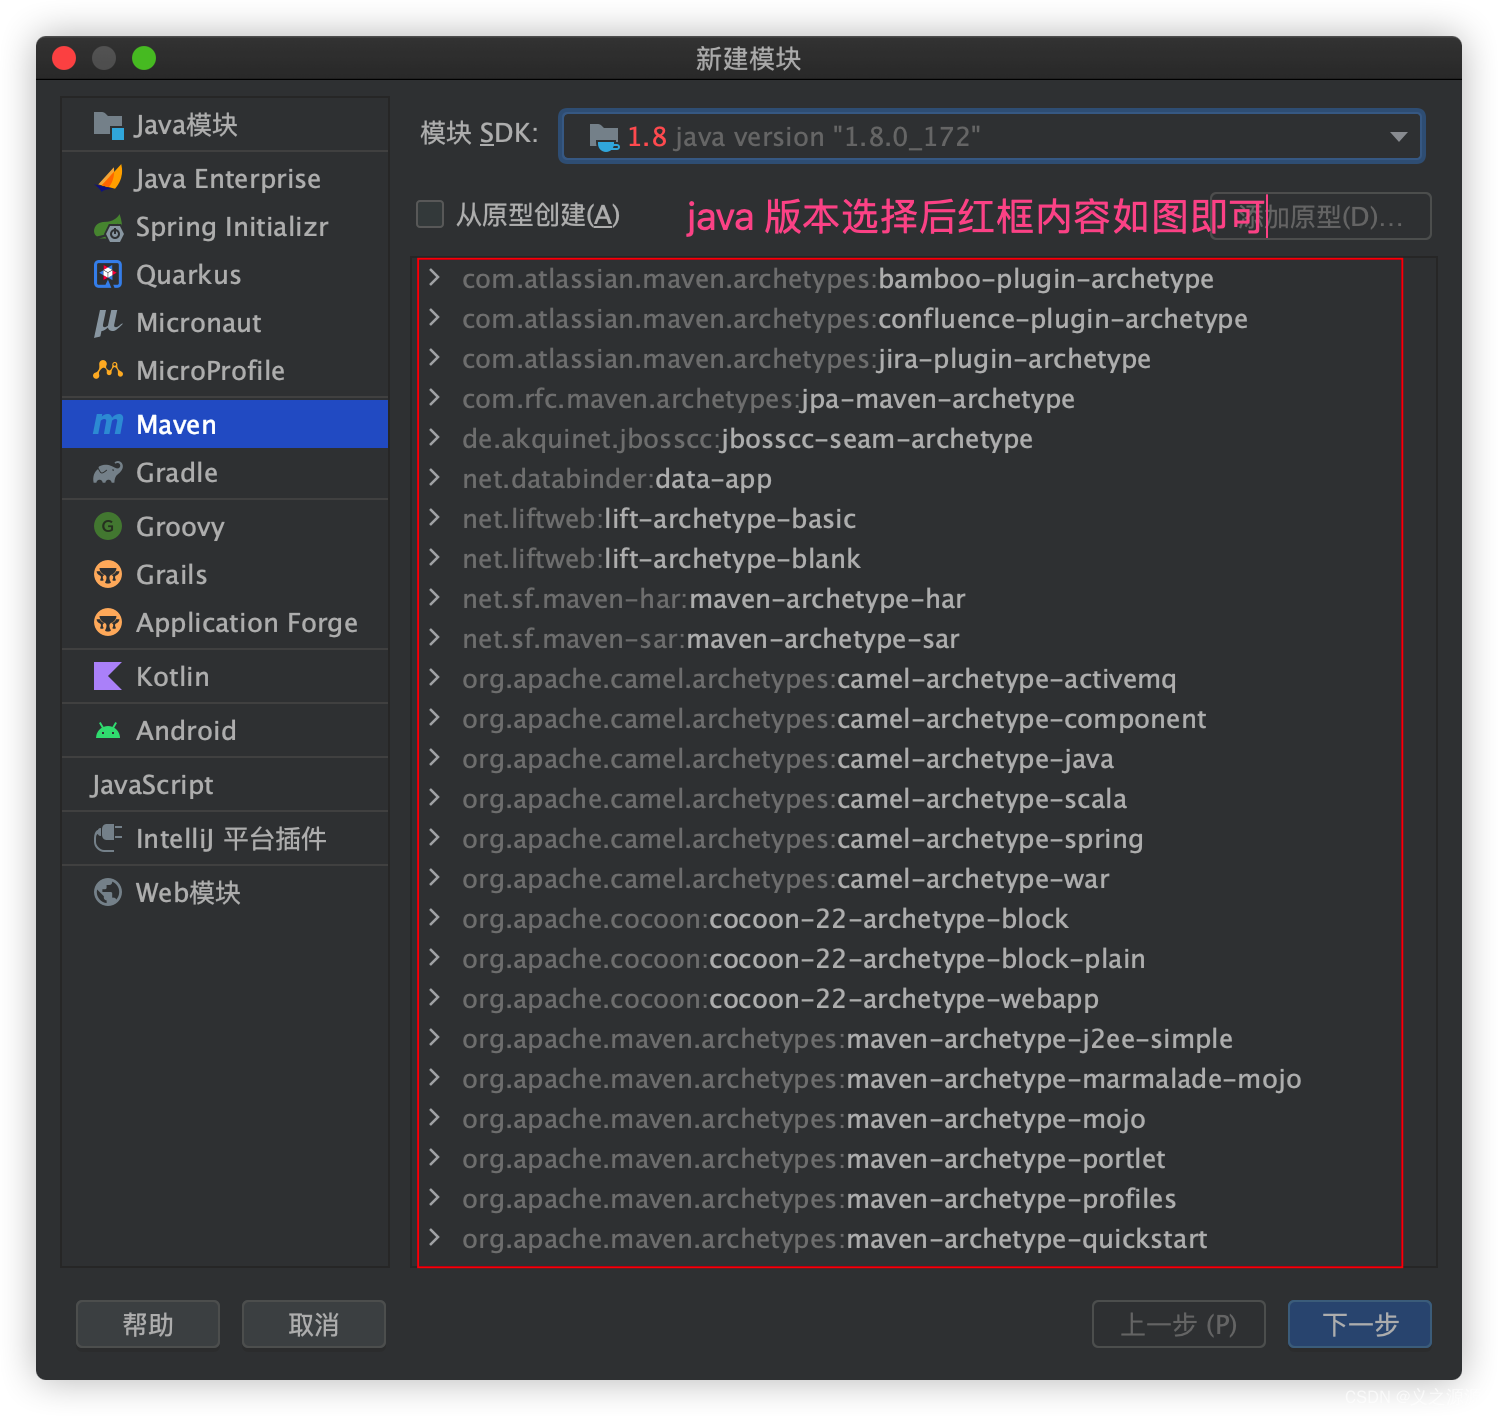The image size is (1498, 1416).
Task: Click the Java模块 folder icon
Action: point(108,124)
